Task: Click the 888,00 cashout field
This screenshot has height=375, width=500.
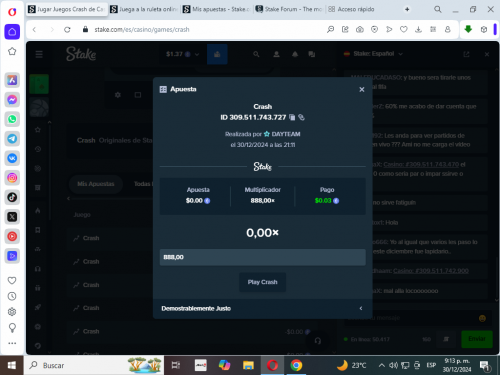Action: pyautogui.click(x=262, y=257)
